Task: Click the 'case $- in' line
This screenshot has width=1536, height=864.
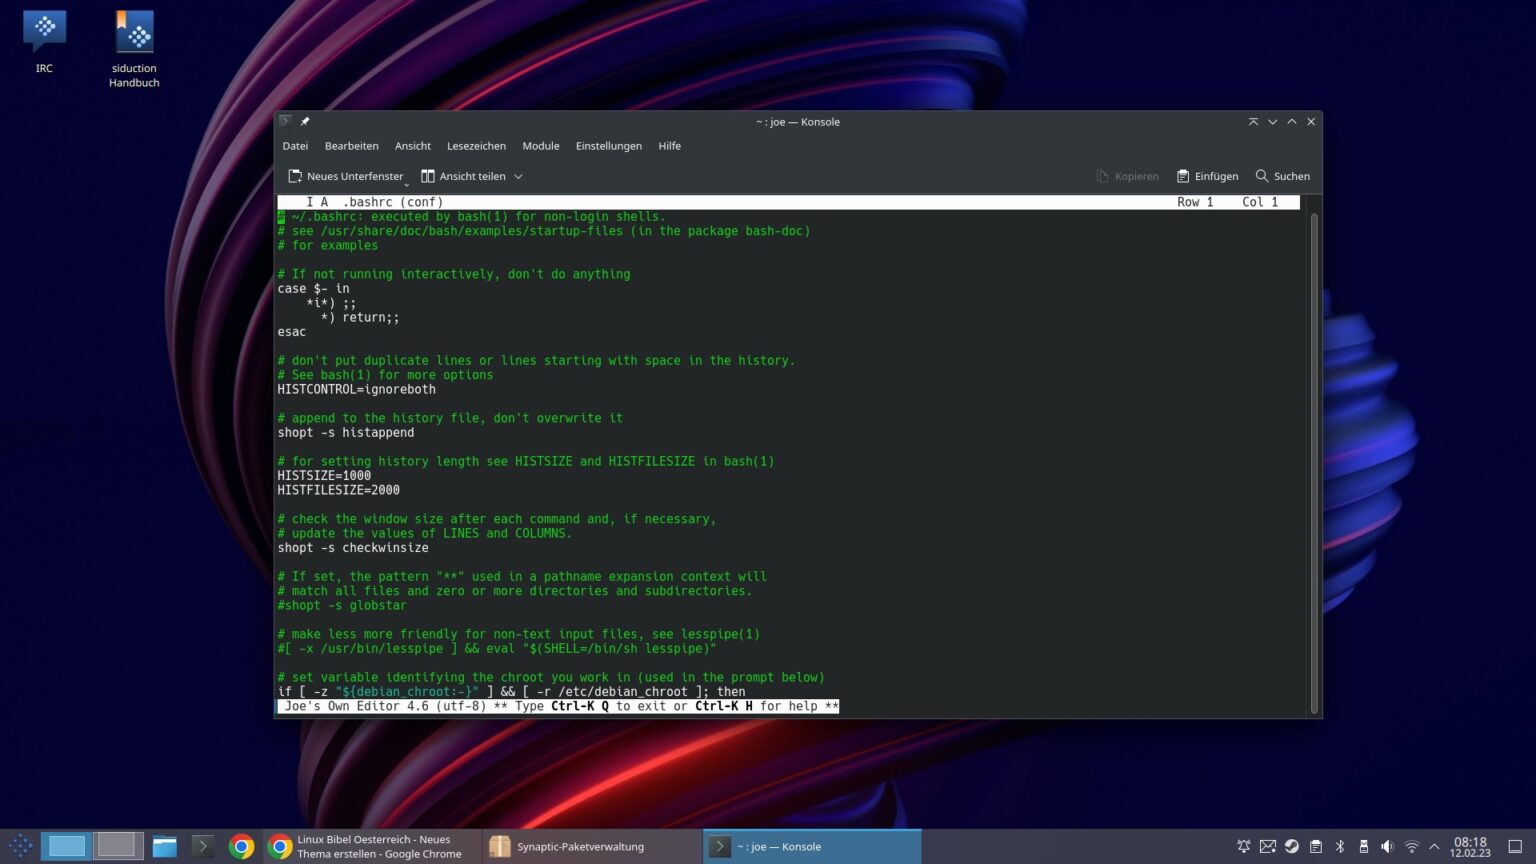Action: click(x=313, y=288)
